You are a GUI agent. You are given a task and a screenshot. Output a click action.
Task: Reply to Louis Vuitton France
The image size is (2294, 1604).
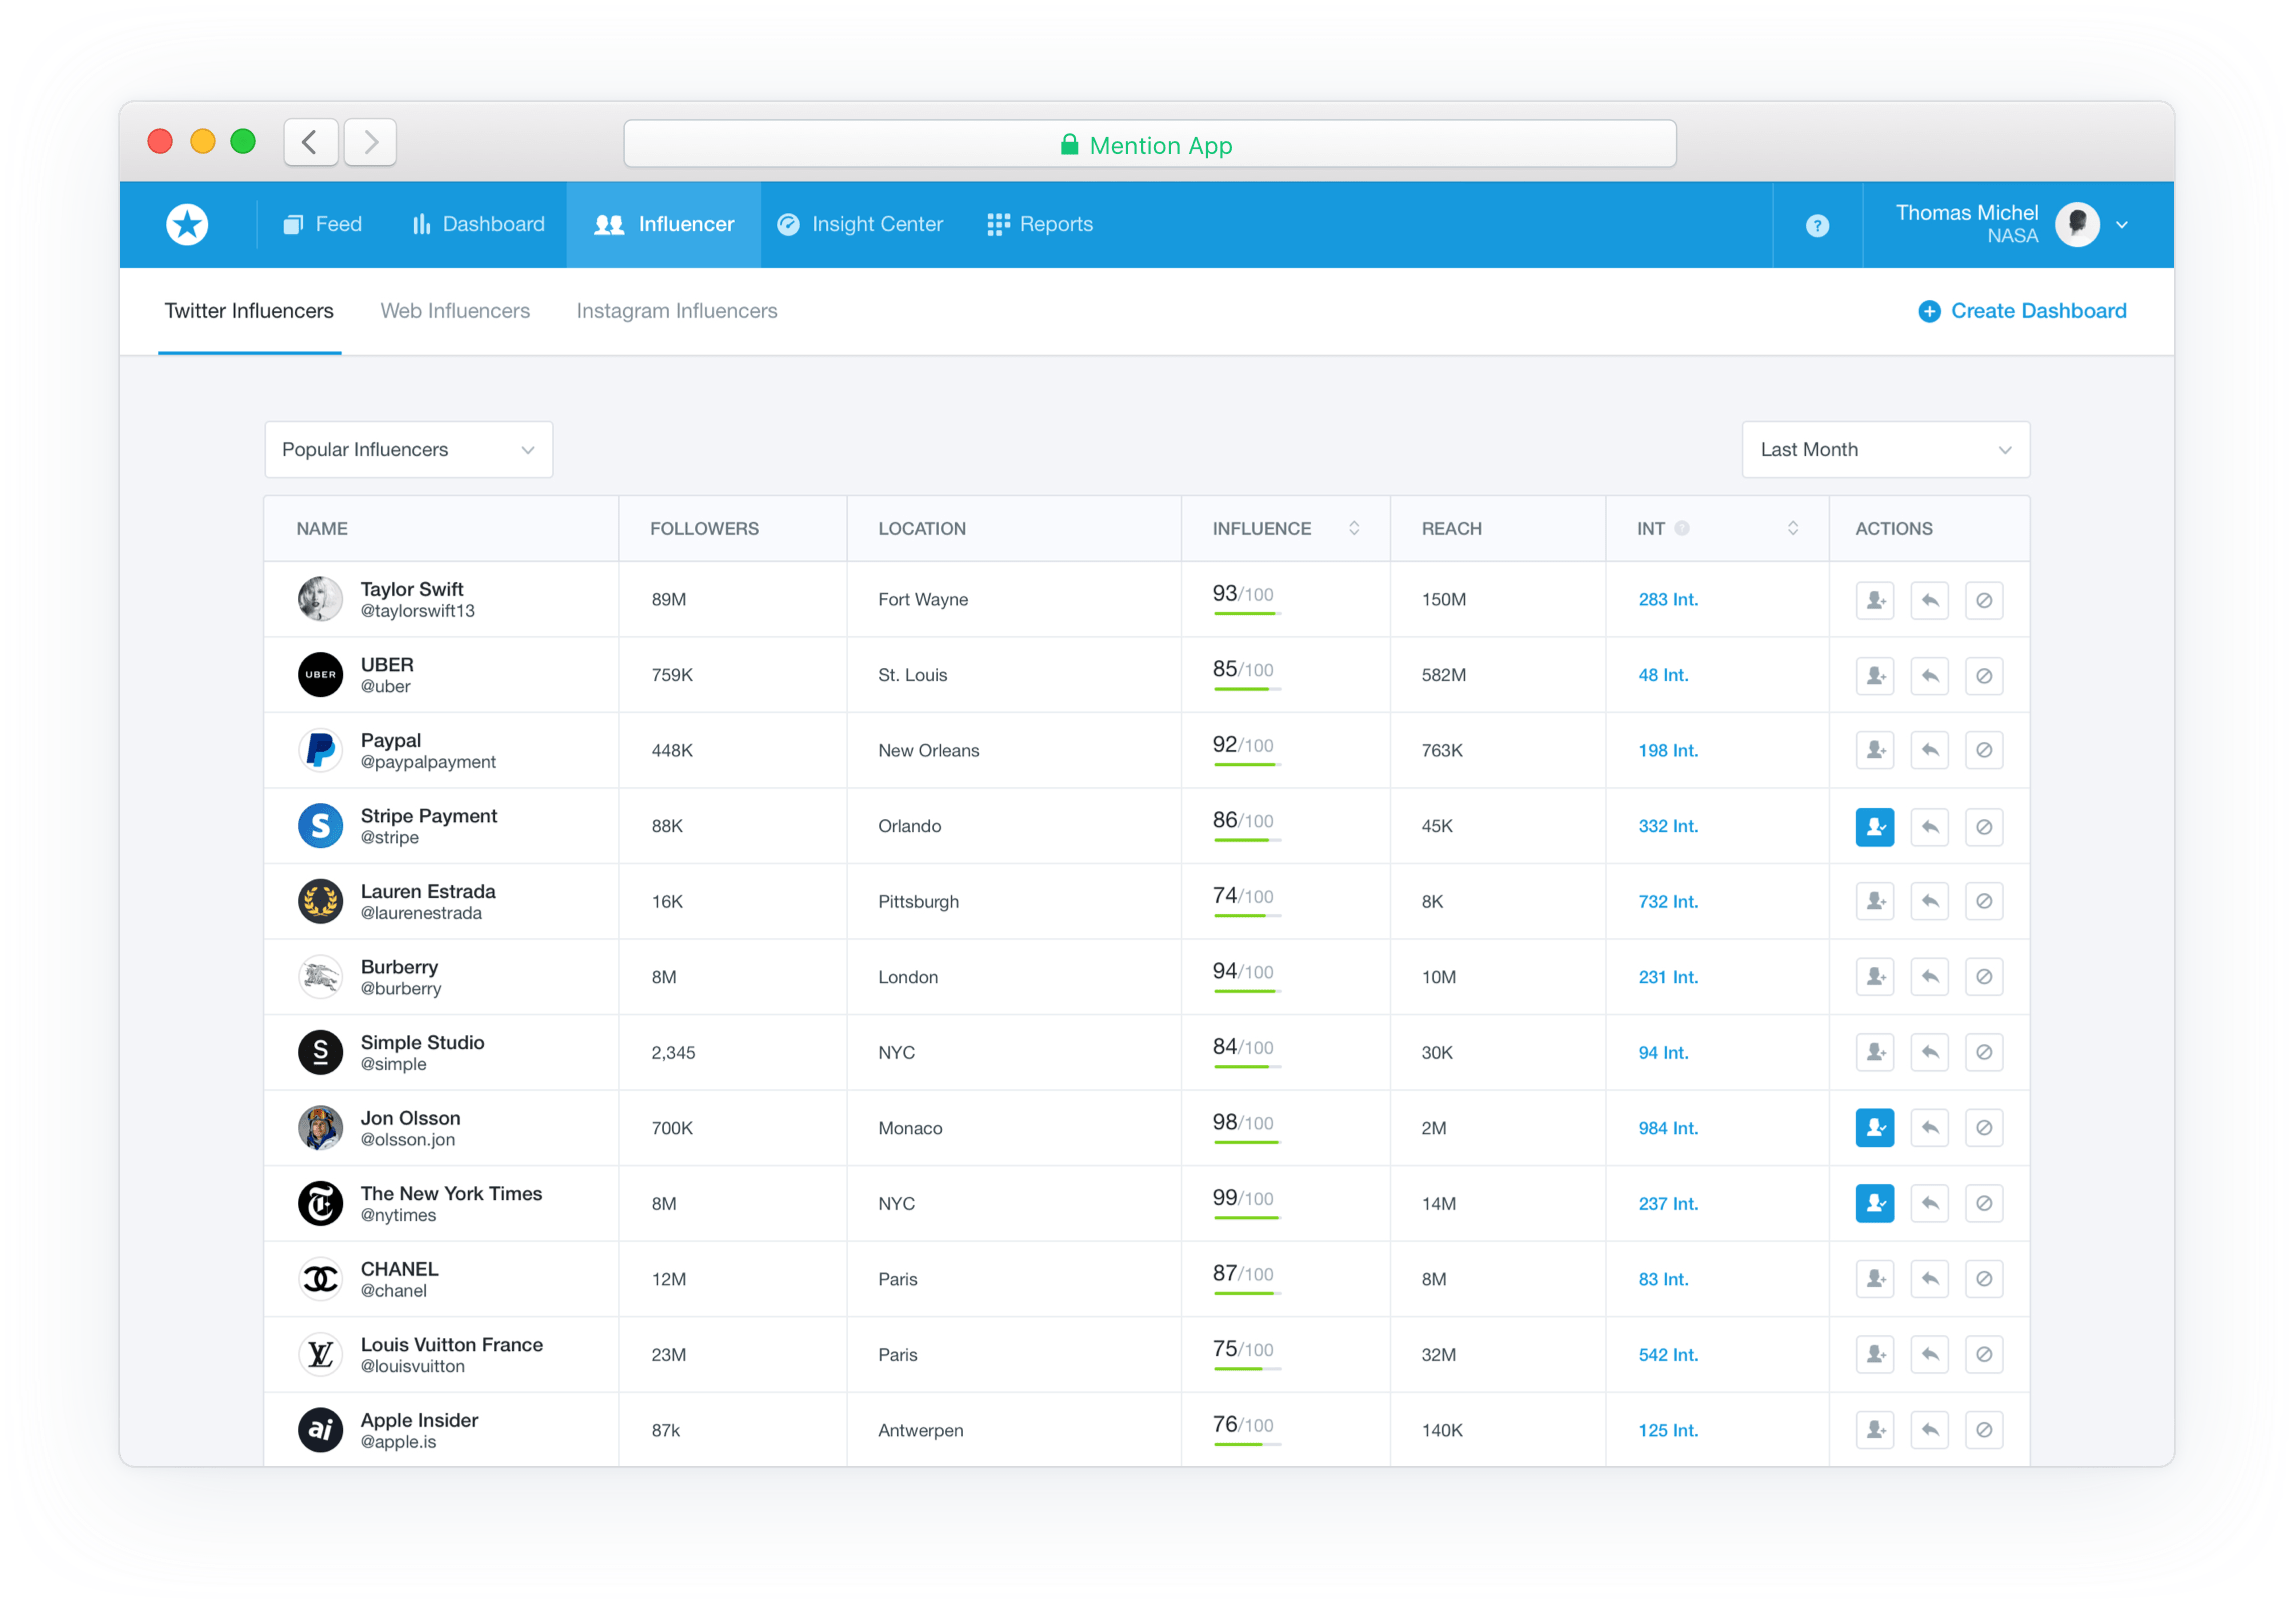point(1929,1354)
